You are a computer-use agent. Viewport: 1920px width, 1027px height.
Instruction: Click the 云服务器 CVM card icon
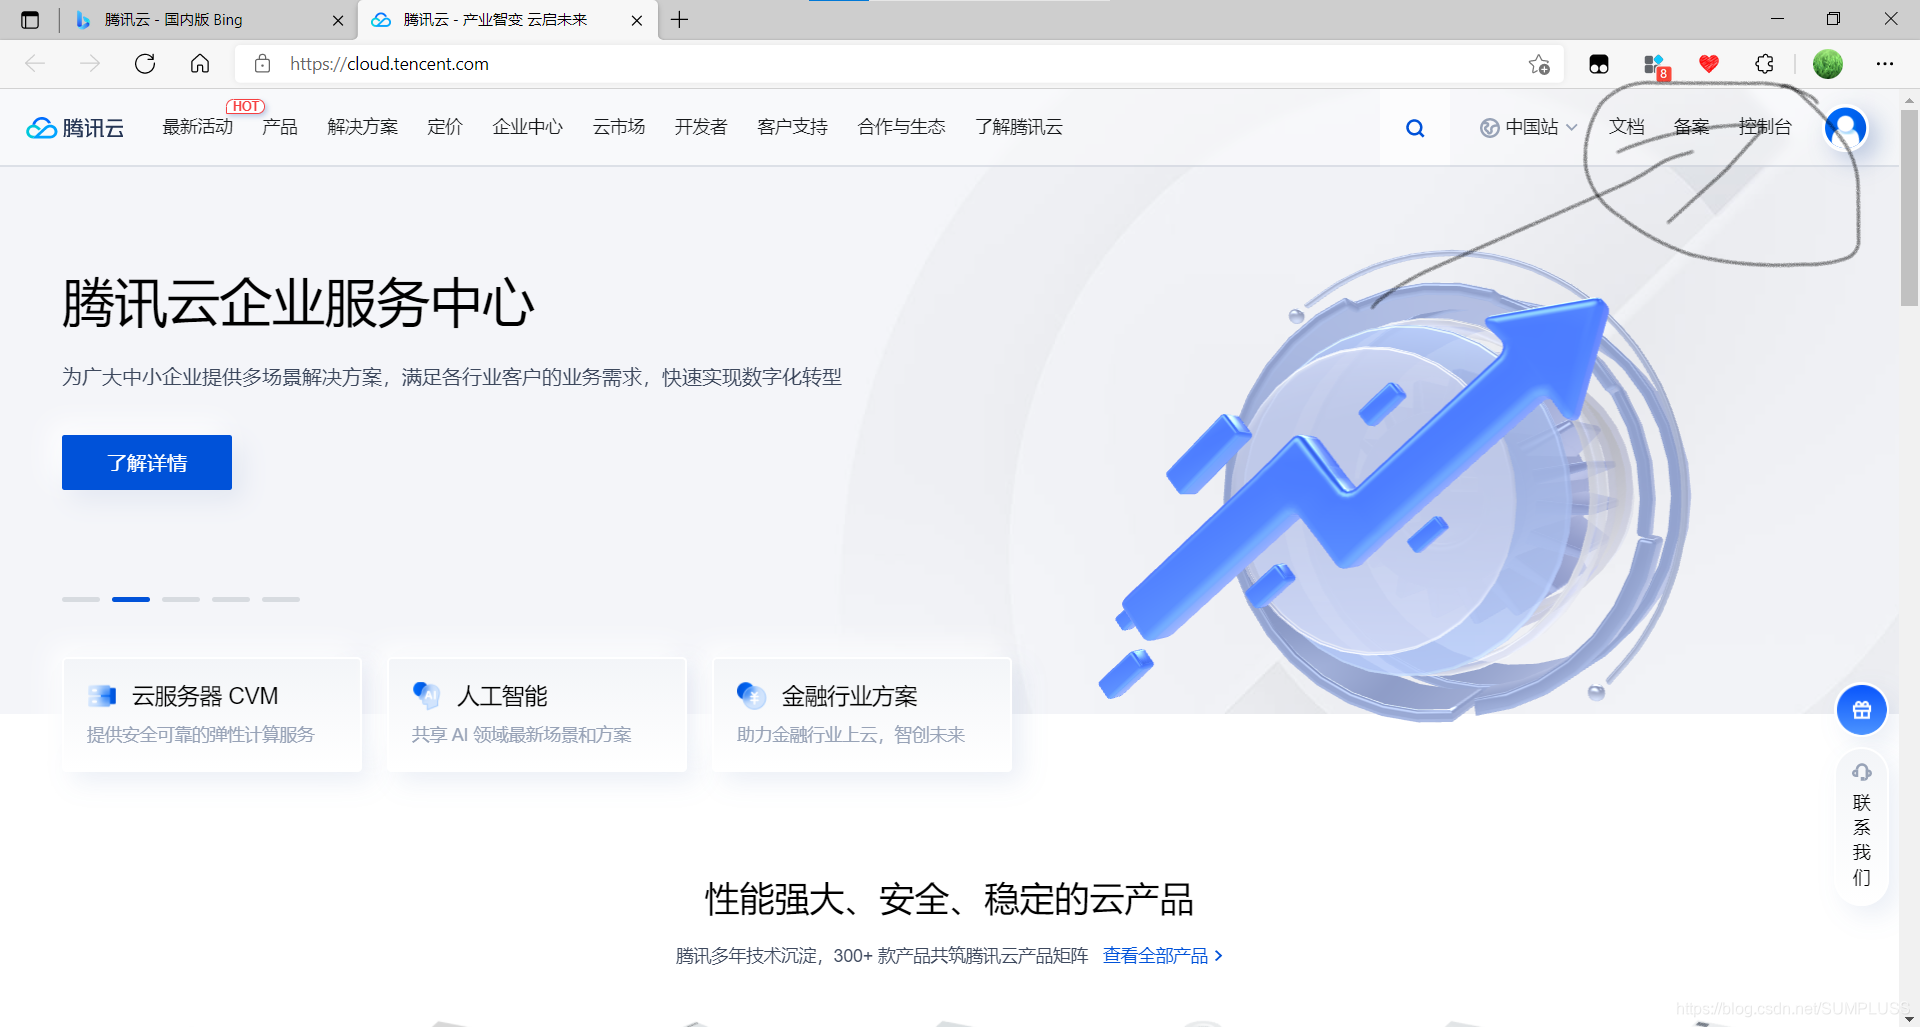pyautogui.click(x=101, y=695)
